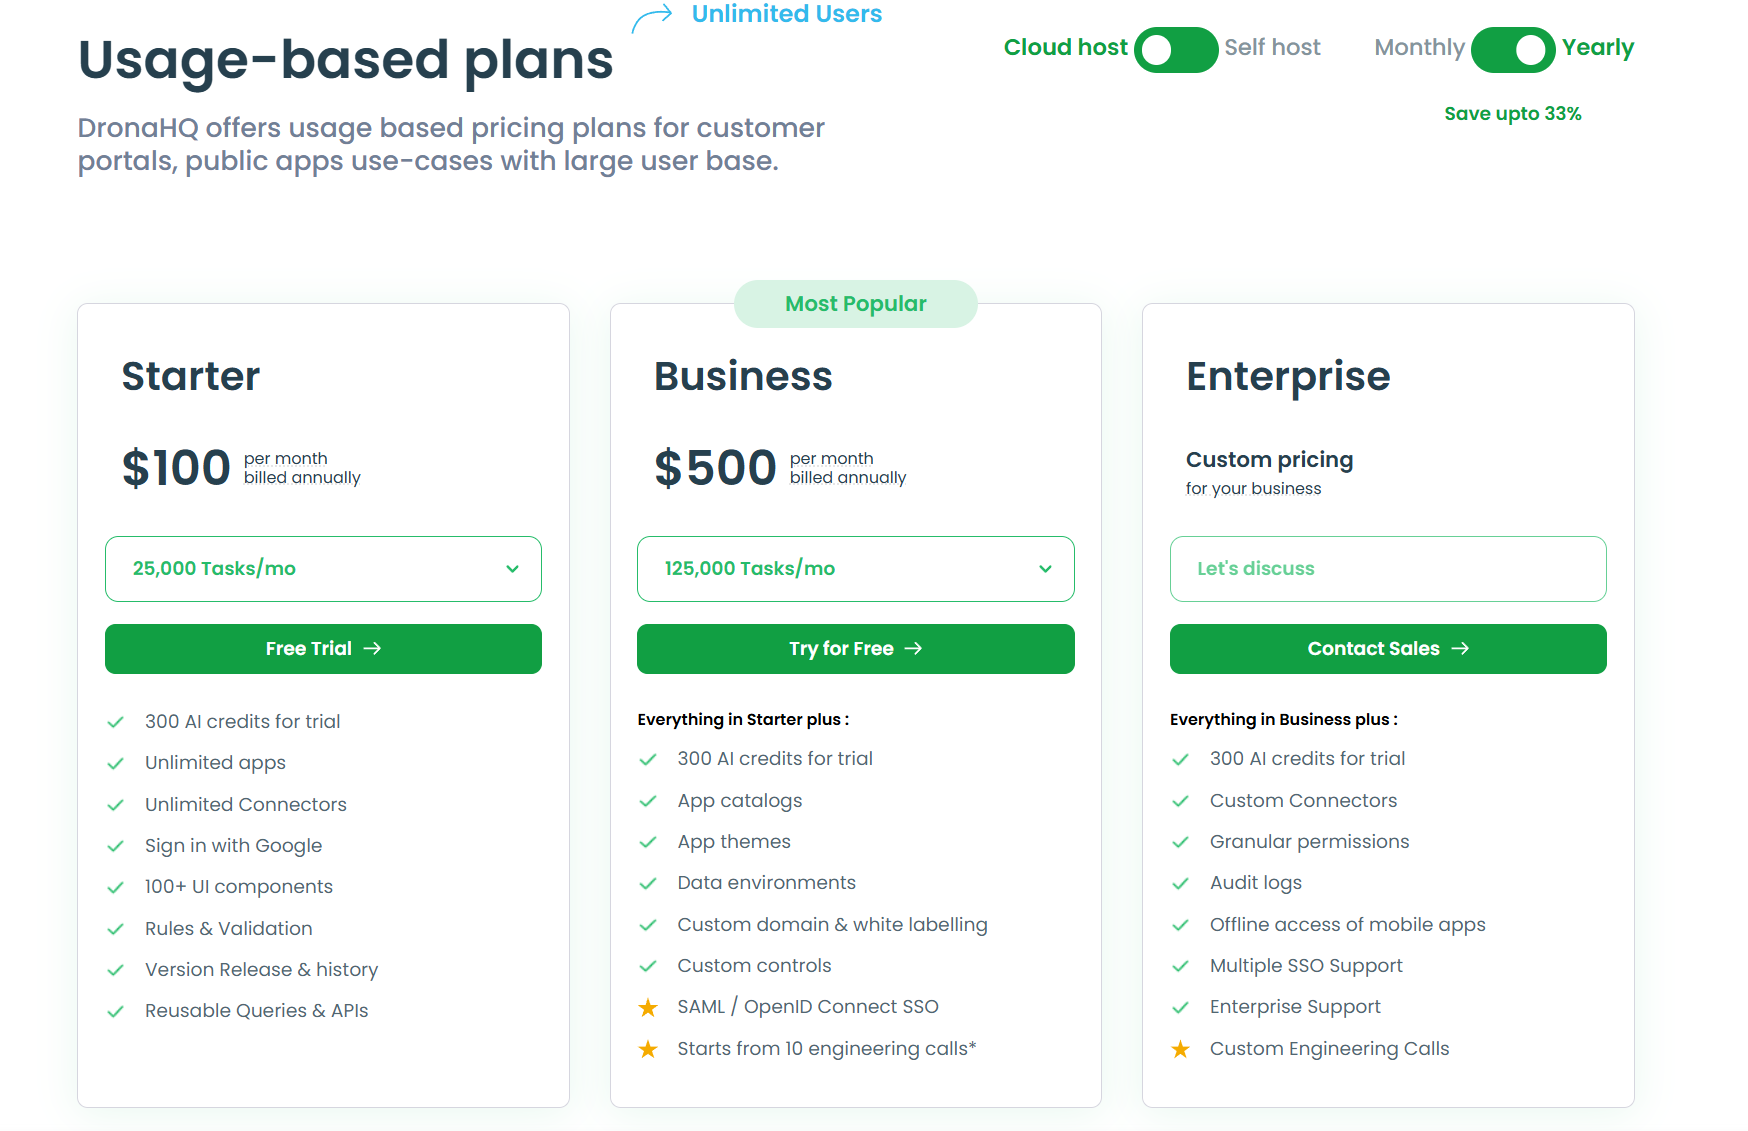
Task: Click the checkmark beside App themes
Action: coord(648,842)
